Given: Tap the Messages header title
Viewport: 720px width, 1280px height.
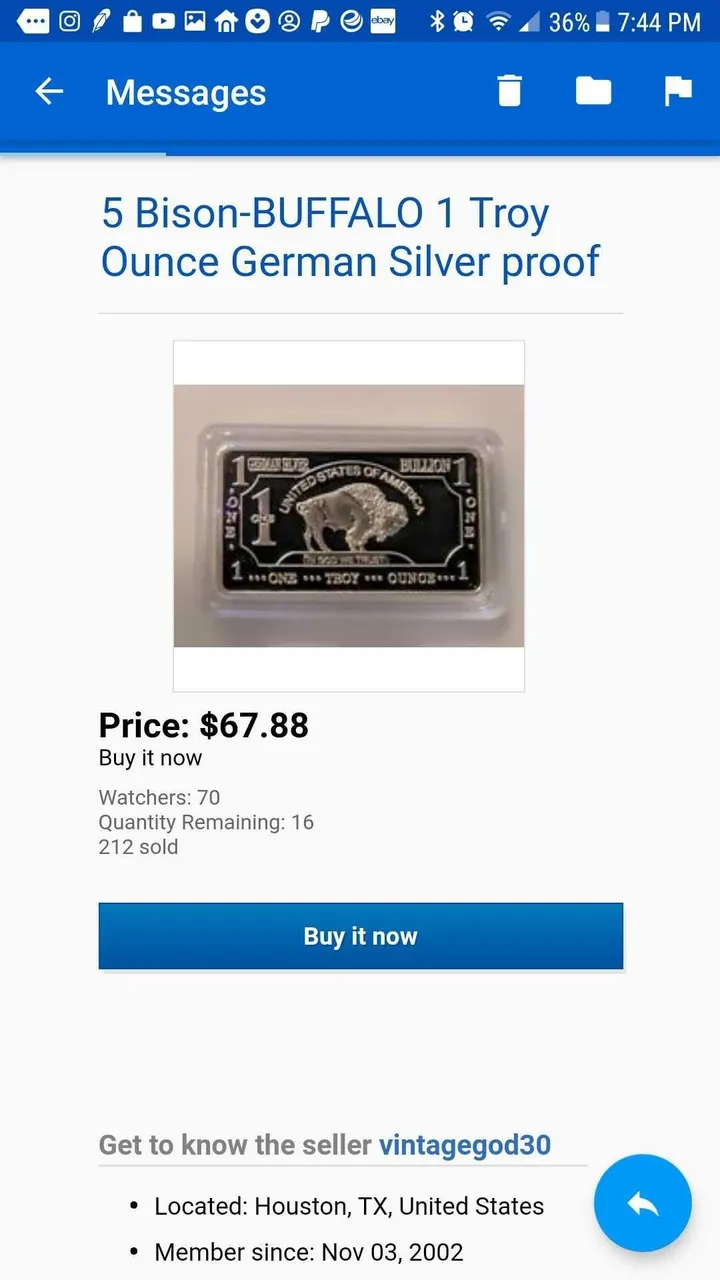Looking at the screenshot, I should [186, 92].
